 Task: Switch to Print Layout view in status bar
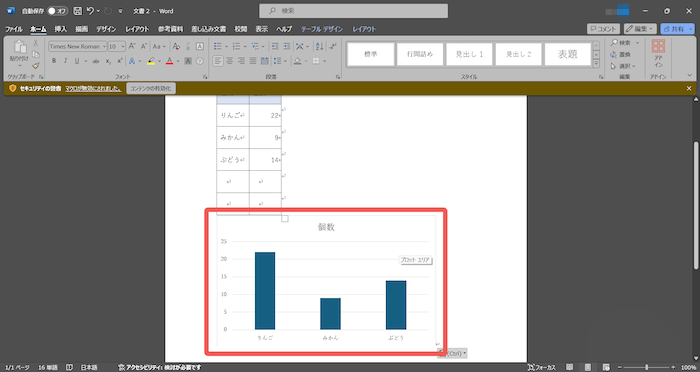588,367
